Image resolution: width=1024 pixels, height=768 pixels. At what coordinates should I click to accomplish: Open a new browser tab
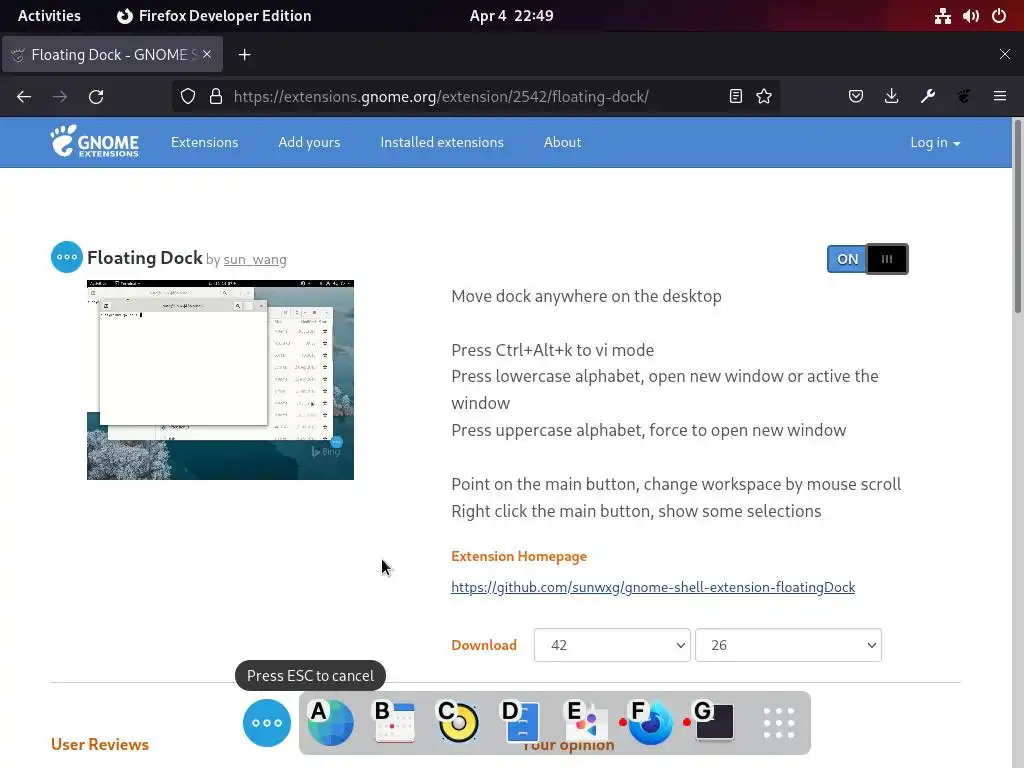click(x=244, y=55)
